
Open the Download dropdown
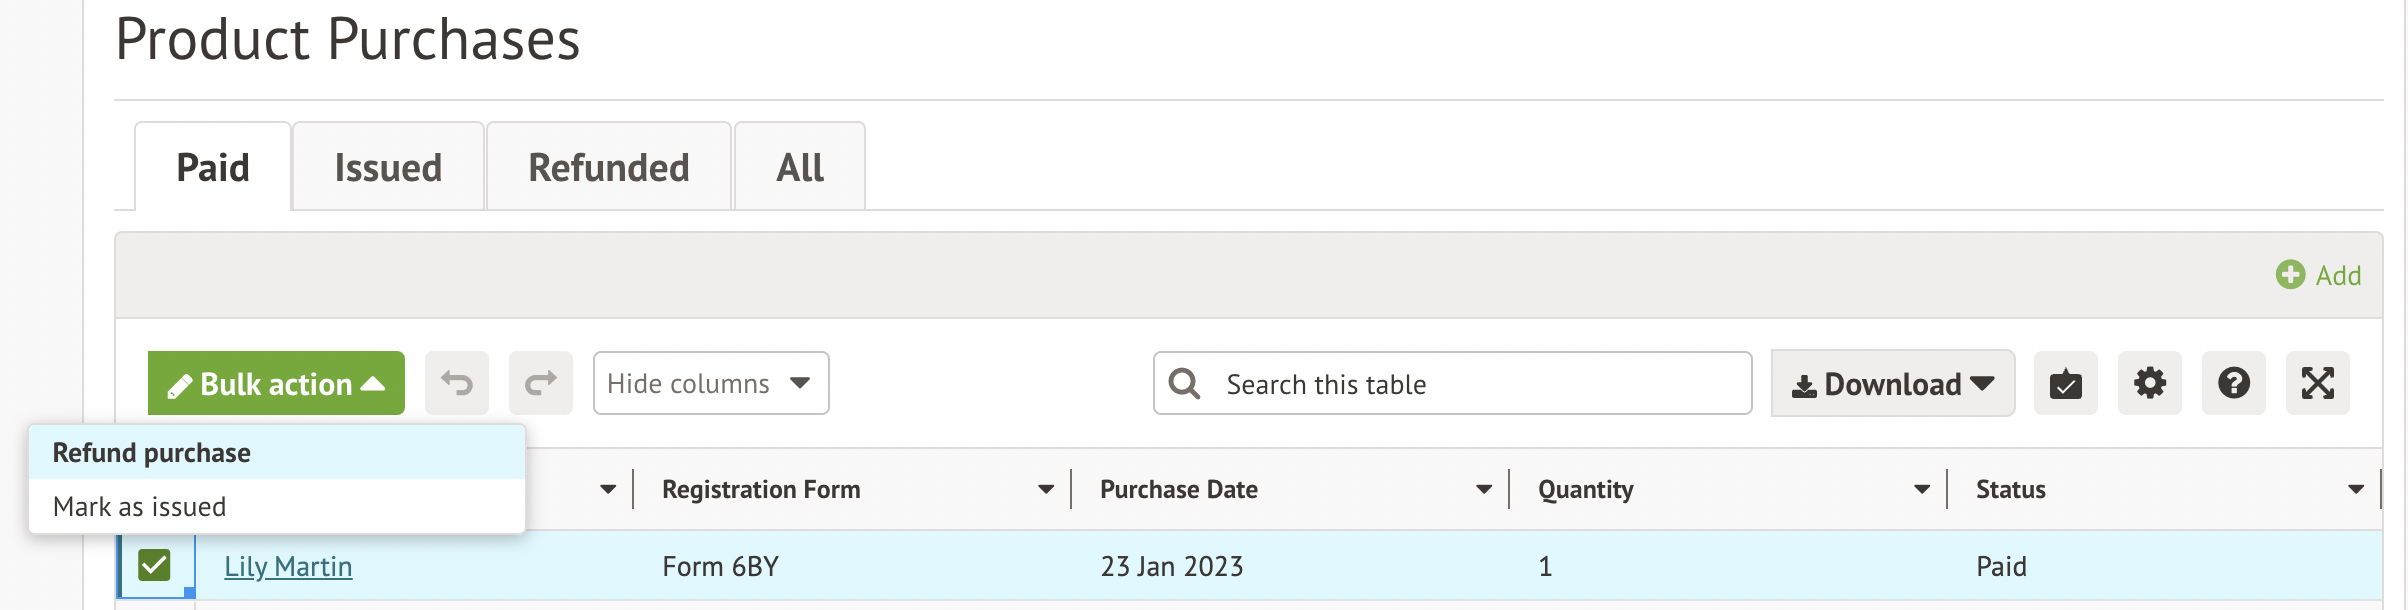point(1892,384)
